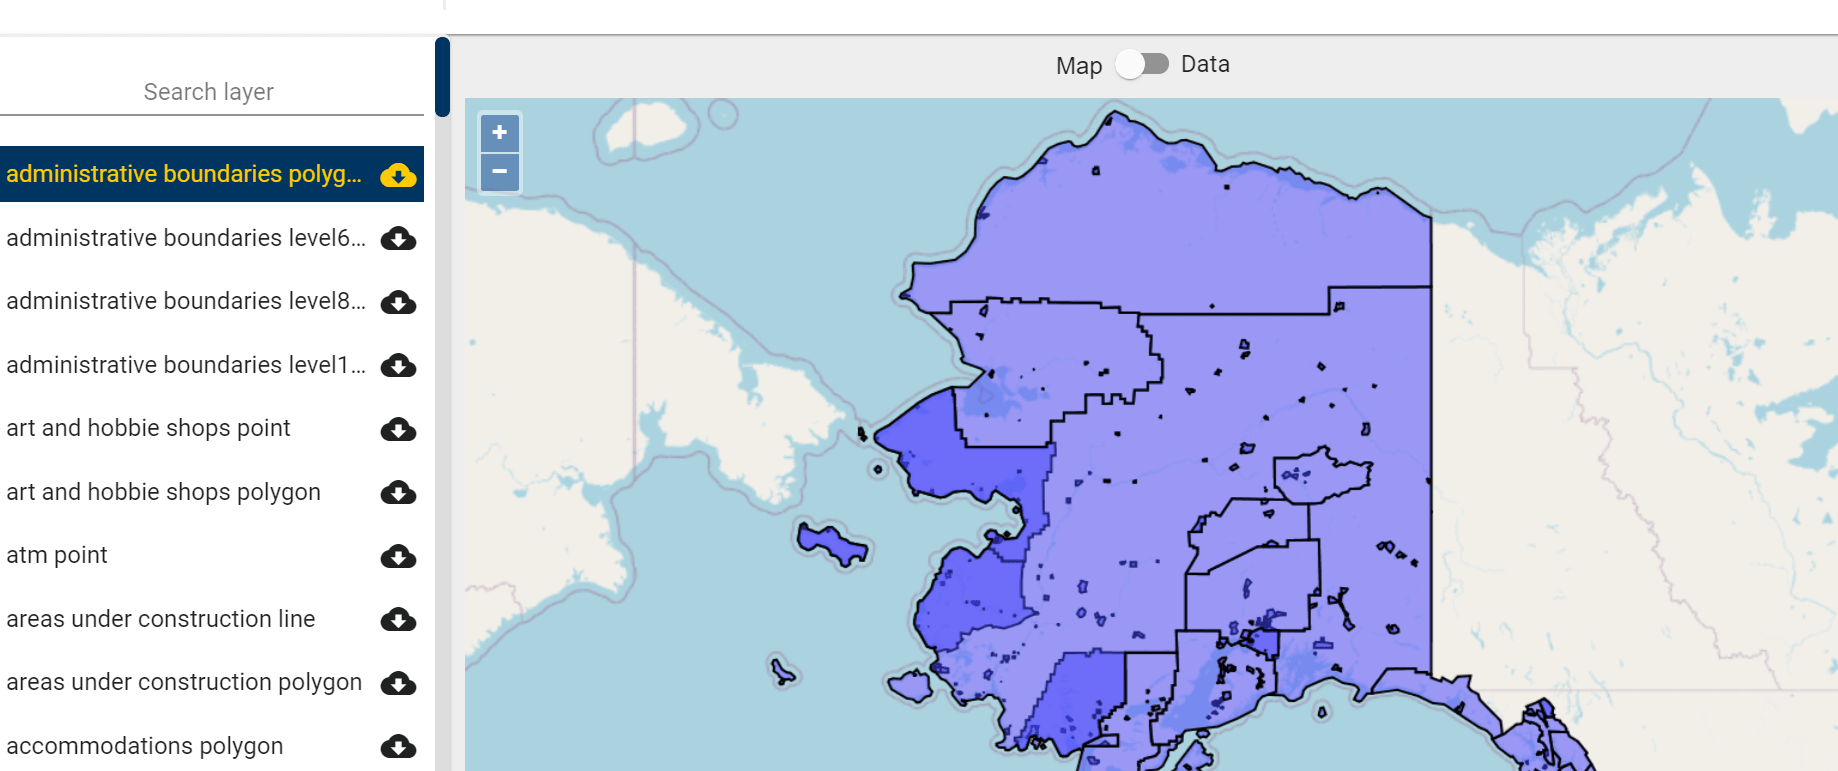This screenshot has width=1838, height=771.
Task: Select accommodations polygon layer
Action: click(145, 746)
